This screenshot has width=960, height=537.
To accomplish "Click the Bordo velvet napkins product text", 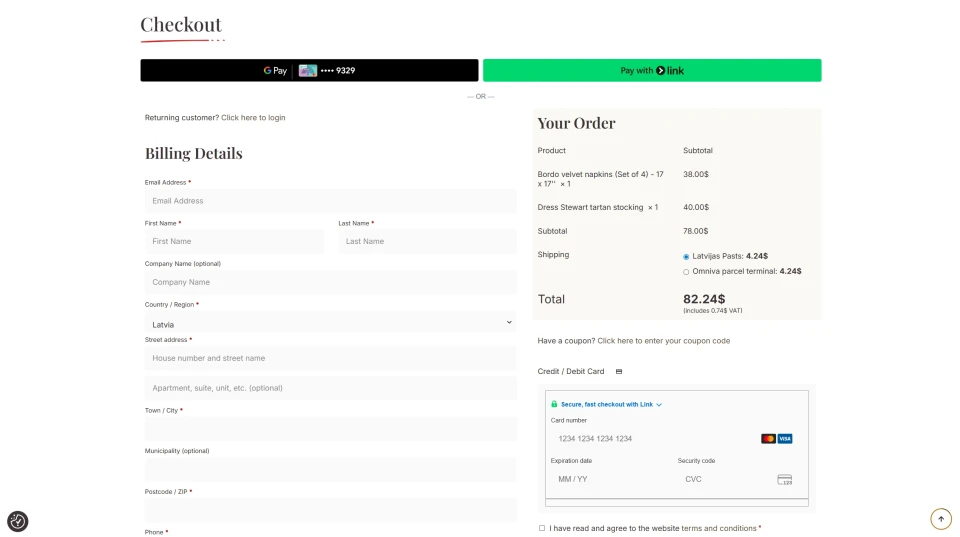I will [x=600, y=179].
